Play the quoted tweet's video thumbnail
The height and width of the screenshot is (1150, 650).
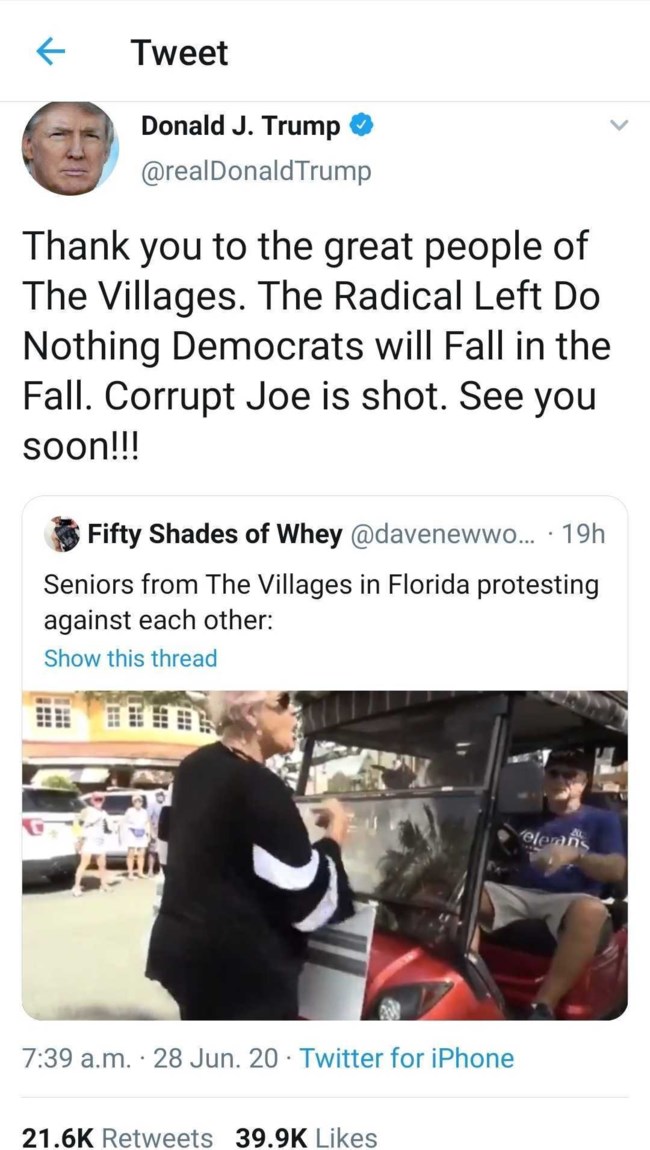pos(325,855)
